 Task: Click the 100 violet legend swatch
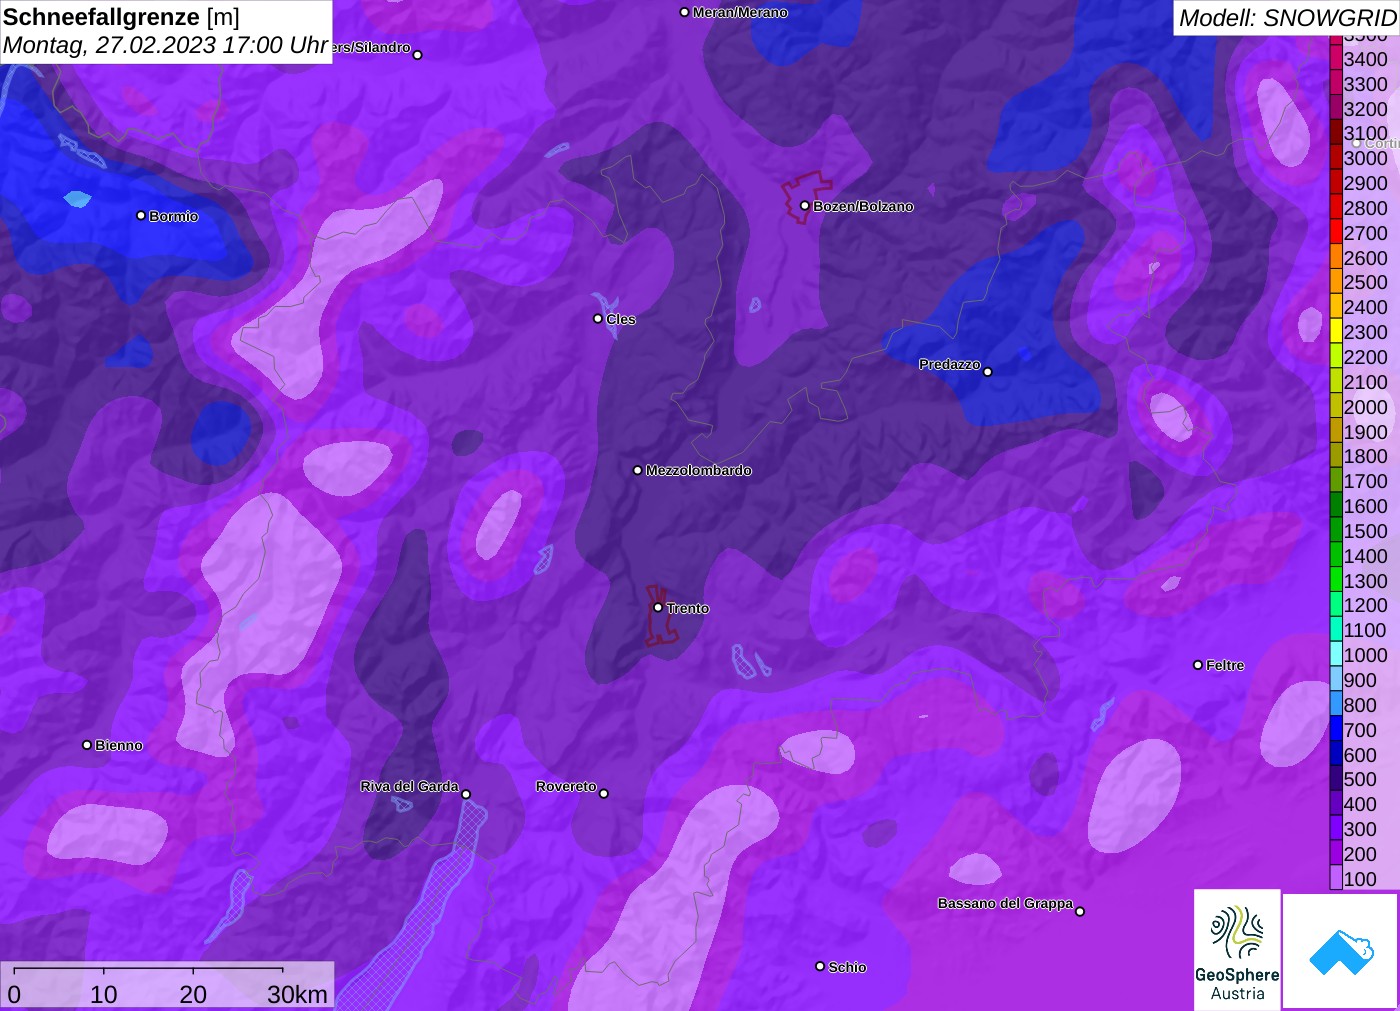(1336, 879)
